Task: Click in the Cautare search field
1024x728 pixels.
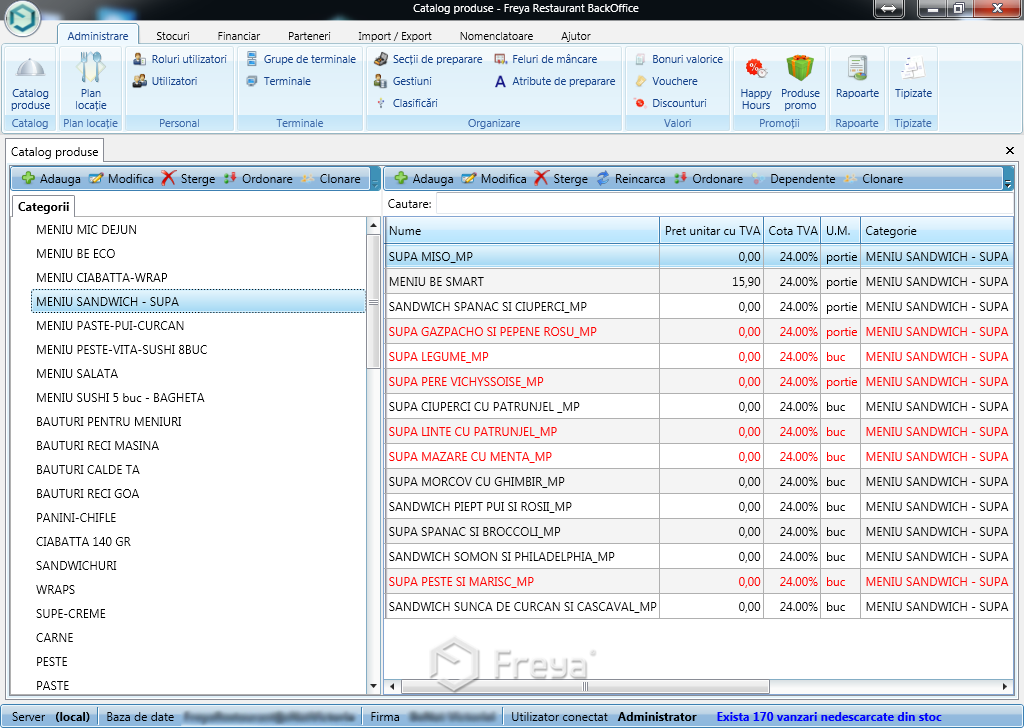Action: click(x=720, y=204)
